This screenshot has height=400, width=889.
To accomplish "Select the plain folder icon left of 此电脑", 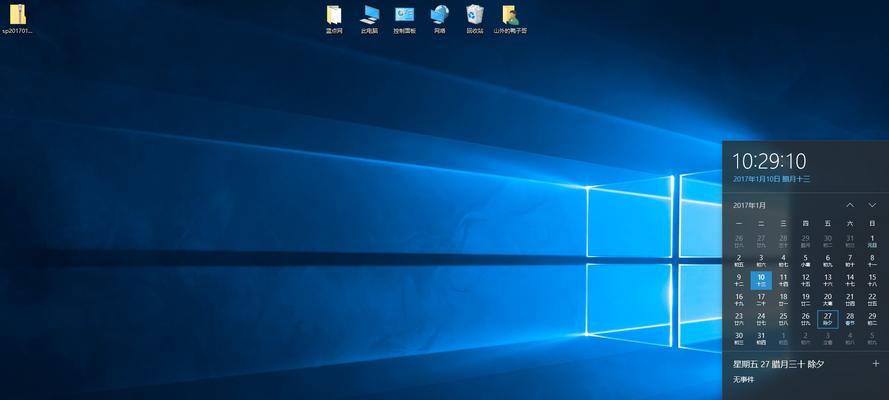I will [x=335, y=20].
